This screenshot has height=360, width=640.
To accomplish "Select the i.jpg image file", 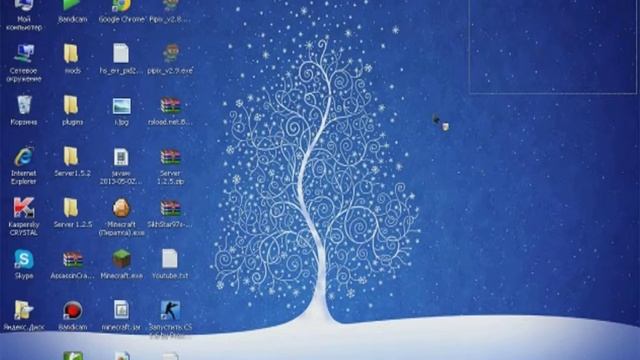I will click(121, 110).
